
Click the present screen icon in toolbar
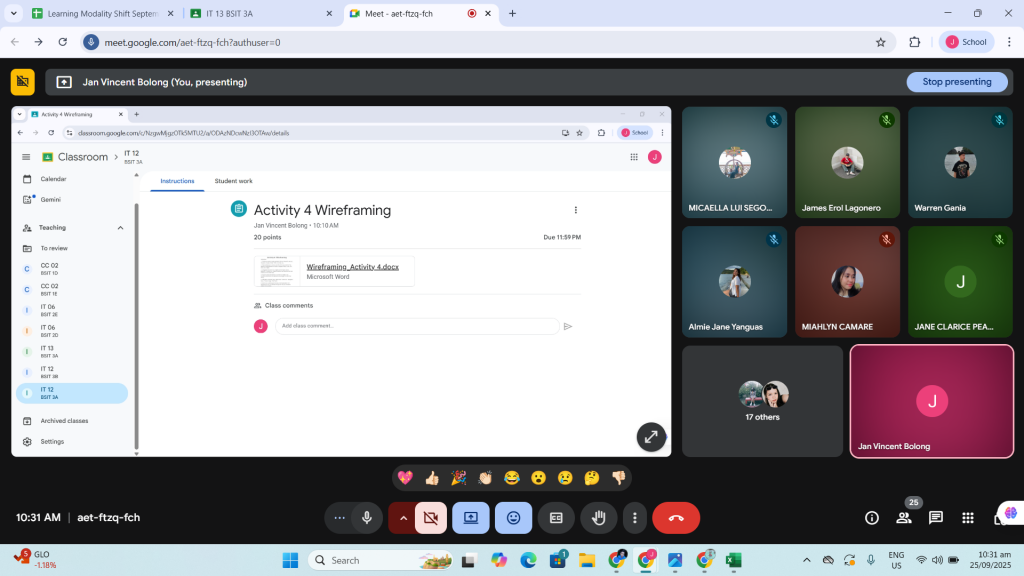tap(471, 518)
